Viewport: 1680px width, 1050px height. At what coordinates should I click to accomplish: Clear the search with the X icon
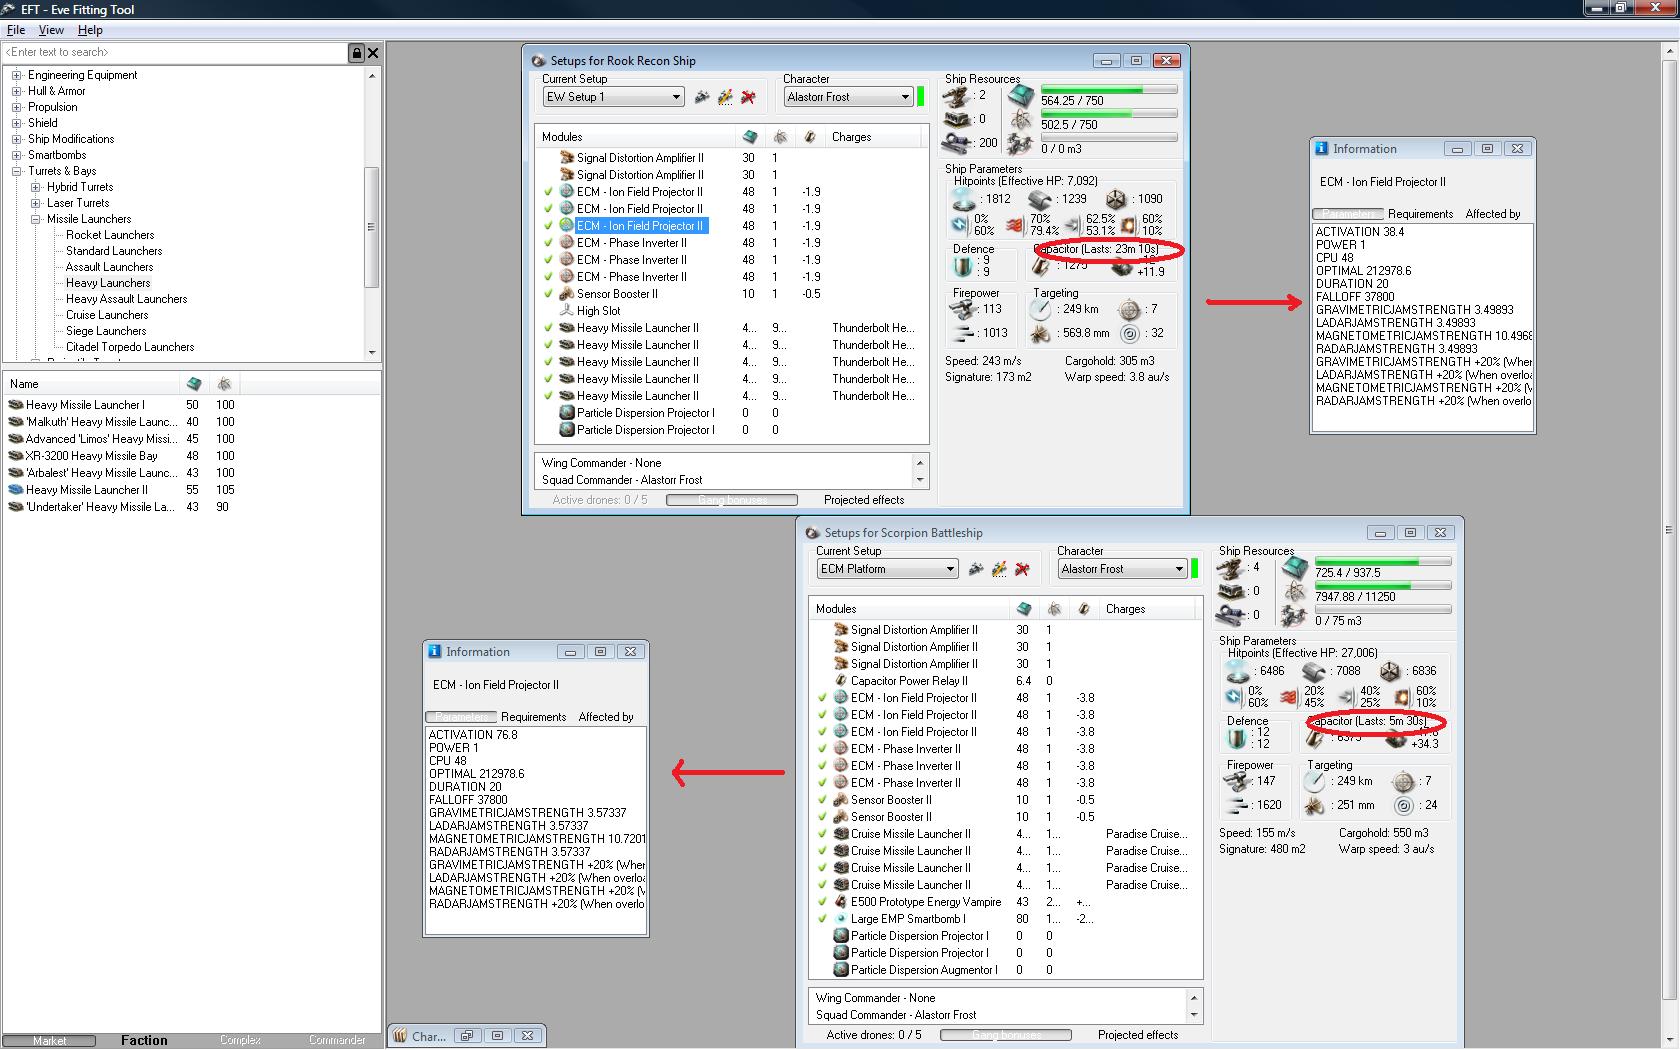(373, 52)
